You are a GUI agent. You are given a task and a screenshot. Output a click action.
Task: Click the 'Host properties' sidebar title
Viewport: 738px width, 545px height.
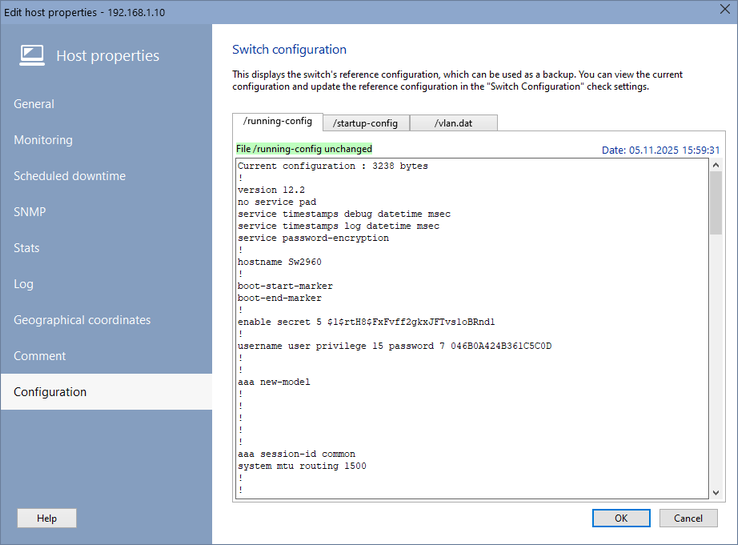(x=108, y=56)
